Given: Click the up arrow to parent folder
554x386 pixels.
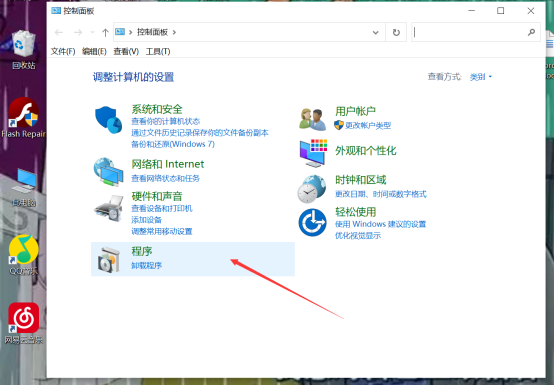Looking at the screenshot, I should 105,32.
